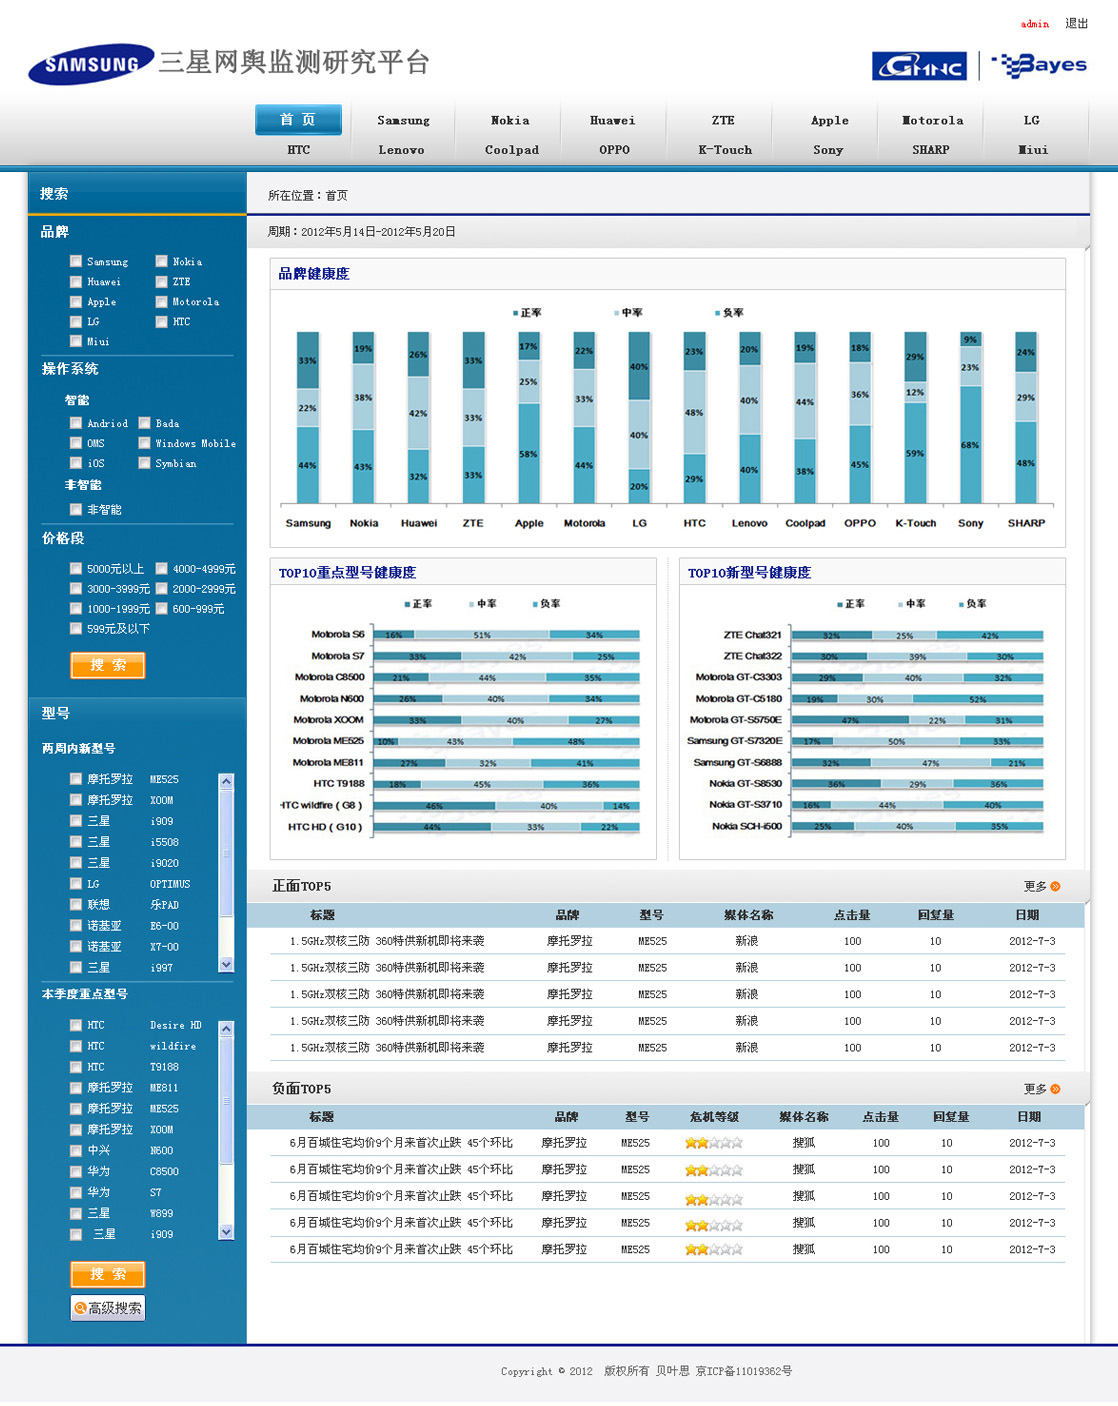
Task: Click the Motorola S6 bar in TOP10重点型号健康度
Action: coord(507,635)
